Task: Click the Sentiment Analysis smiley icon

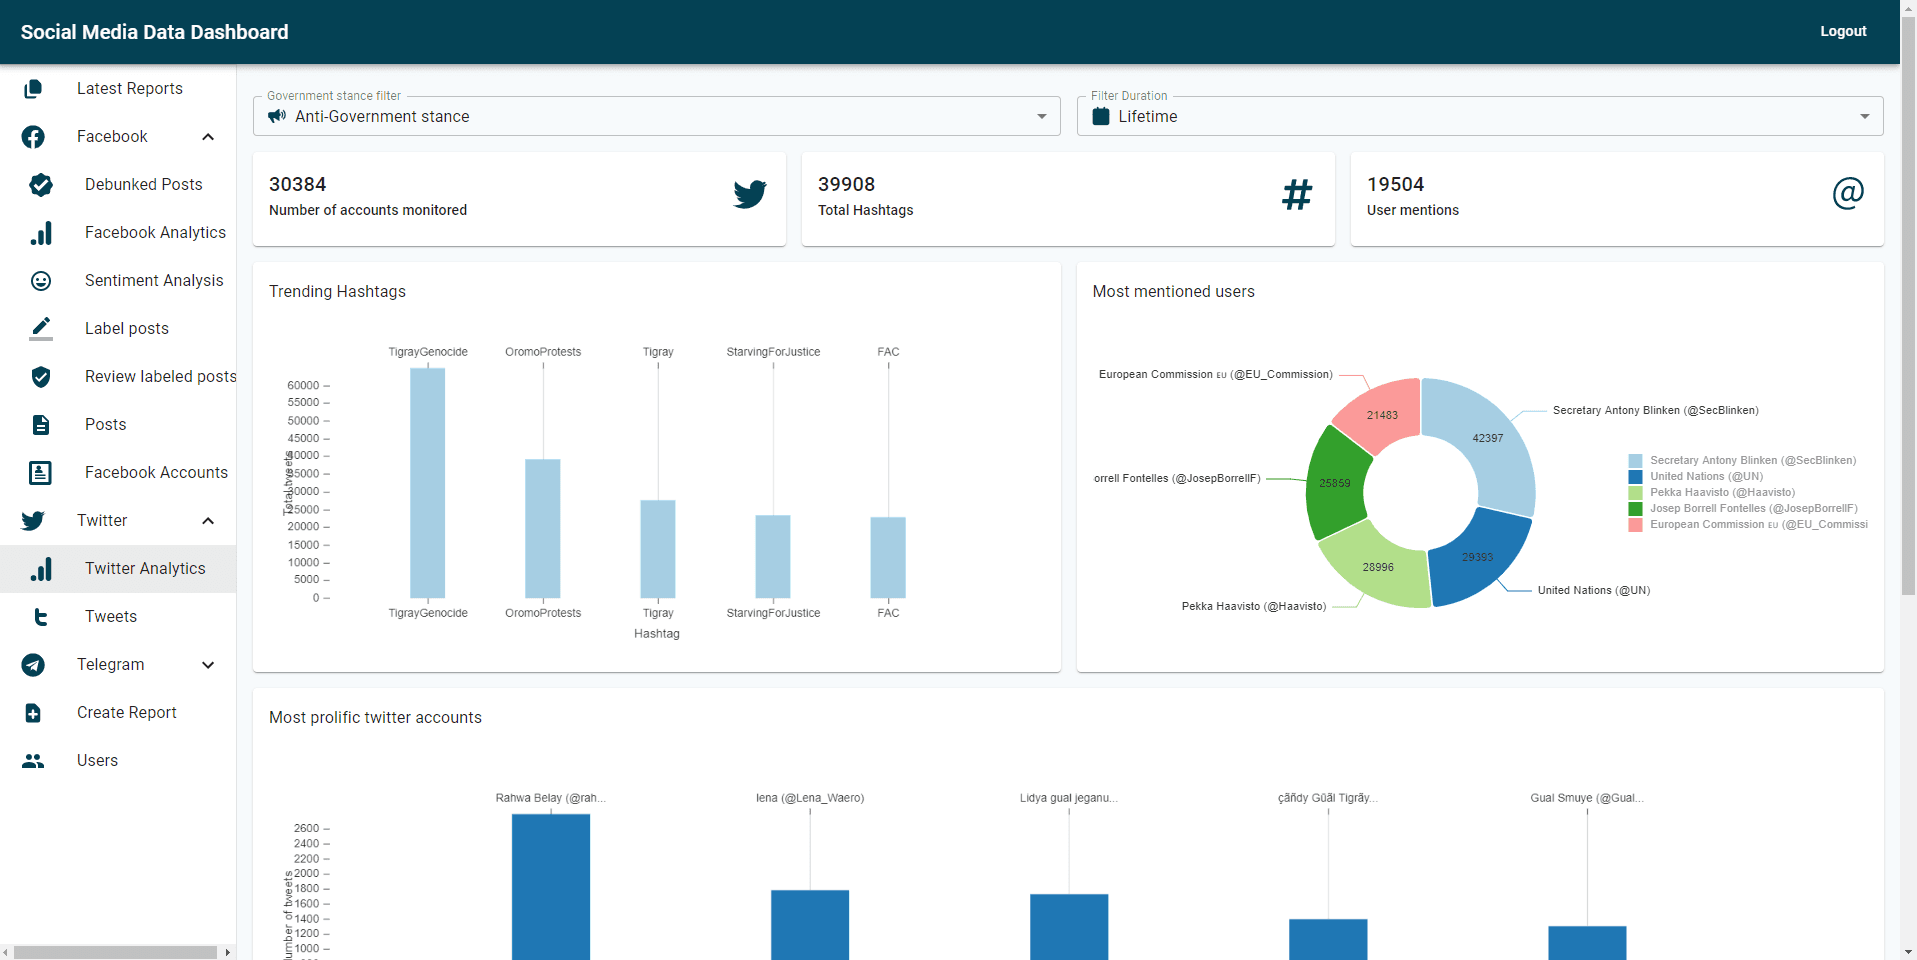Action: (x=41, y=281)
